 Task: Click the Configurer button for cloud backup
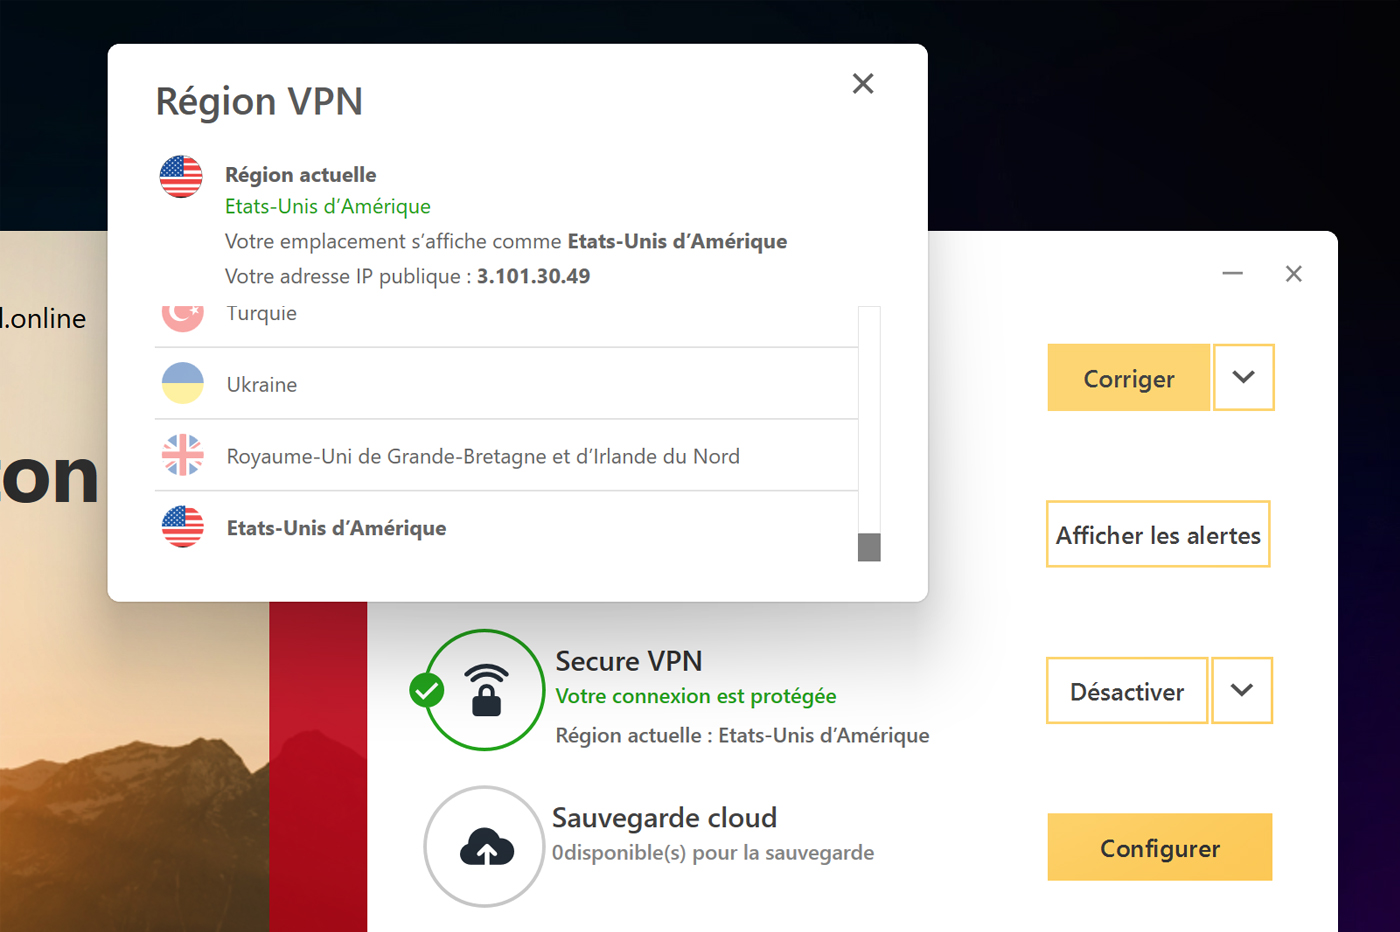(x=1160, y=848)
